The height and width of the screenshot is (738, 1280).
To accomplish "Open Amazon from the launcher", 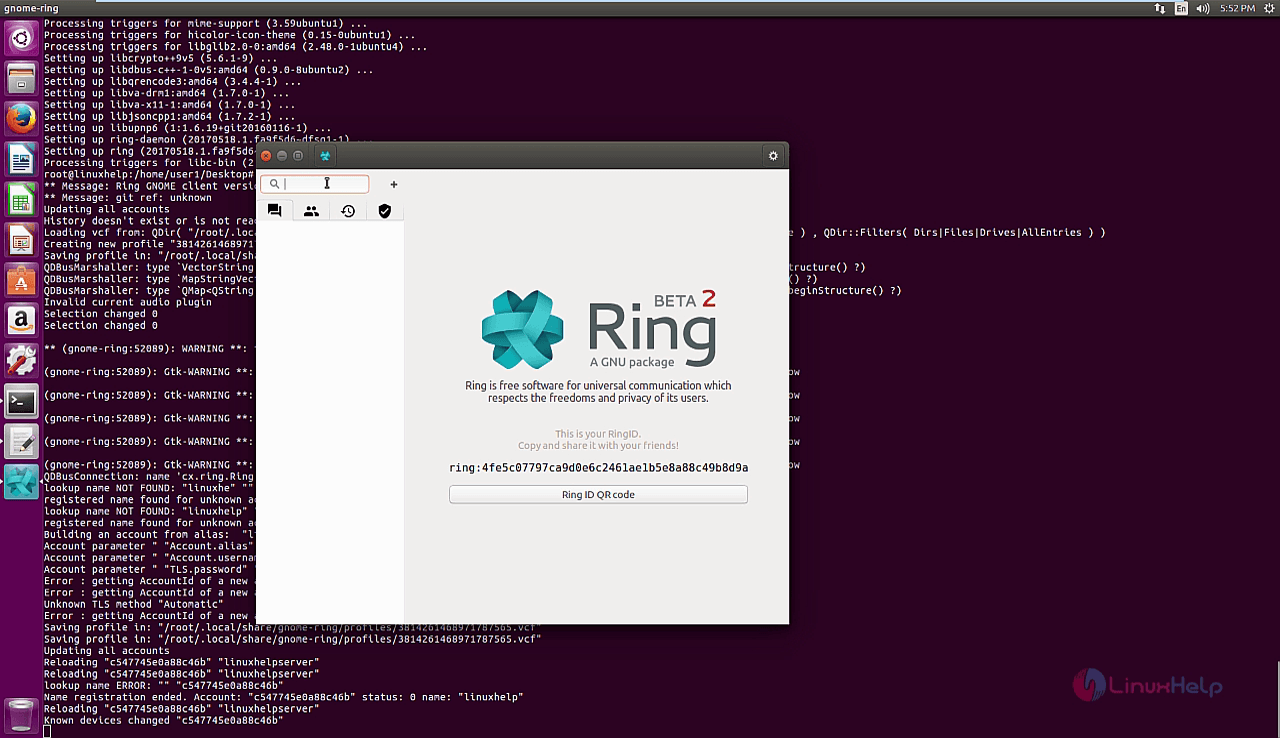I will pos(22,320).
